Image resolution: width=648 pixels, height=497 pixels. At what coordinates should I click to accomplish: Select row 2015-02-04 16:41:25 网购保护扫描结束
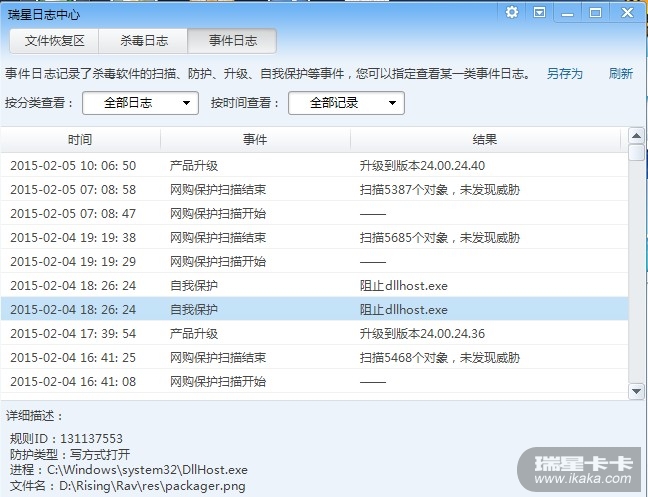(x=314, y=357)
